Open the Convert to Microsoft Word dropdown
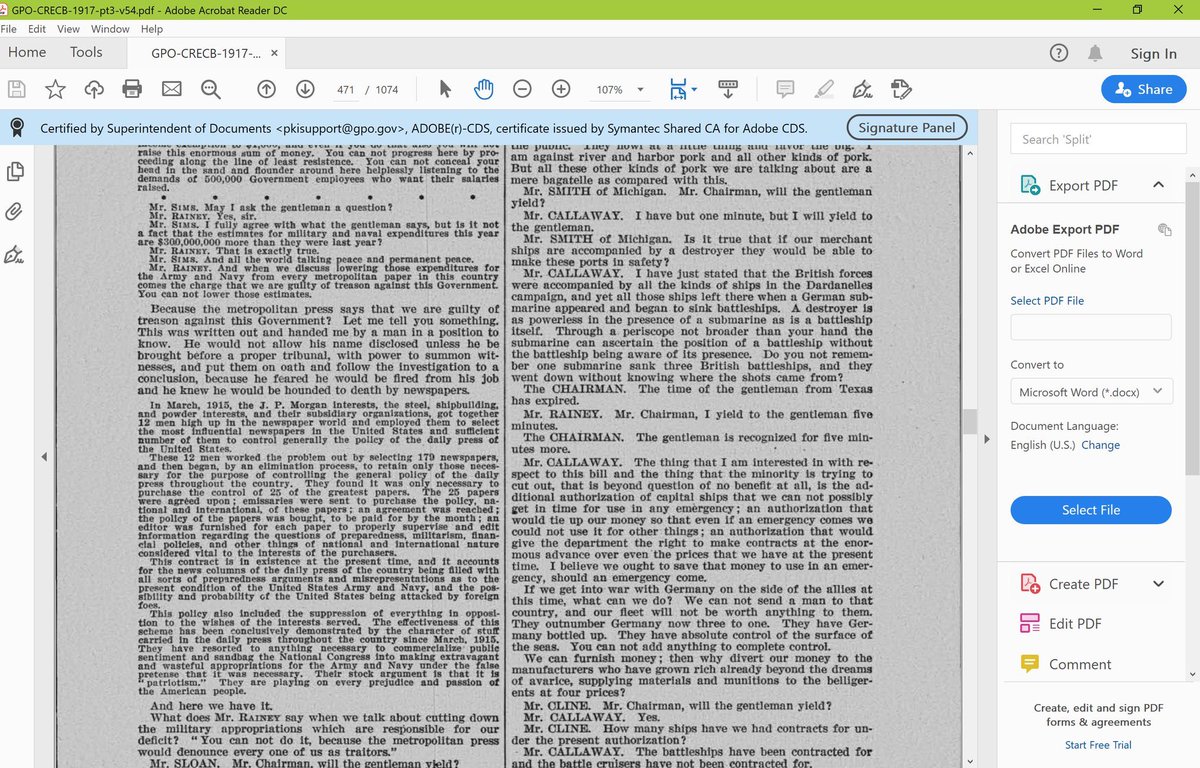Screen dimensions: 1200x768 pos(1090,392)
